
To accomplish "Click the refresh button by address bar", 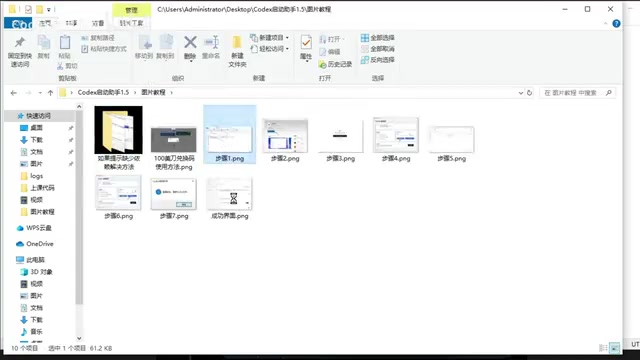I will 529,93.
